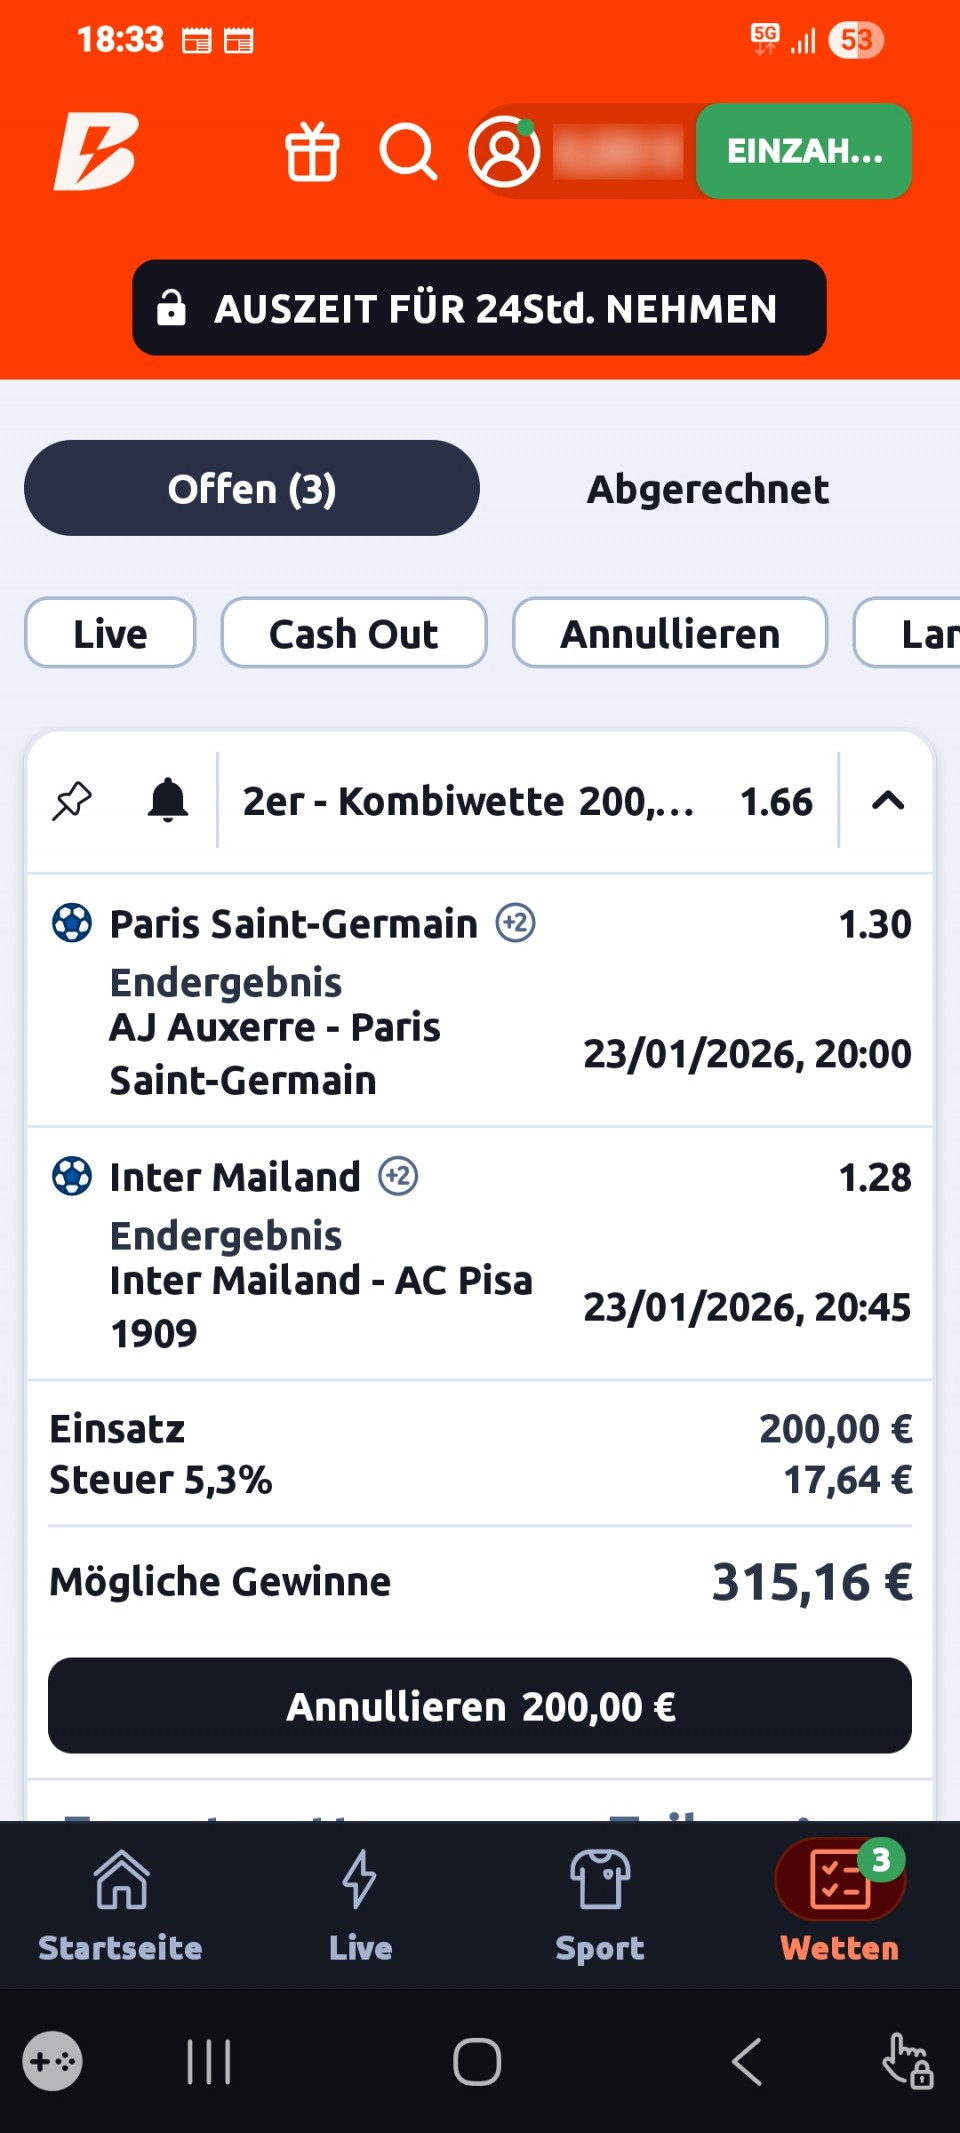This screenshot has height=2133, width=960.
Task: Tap the +2 badge beside Inter Mailand
Action: tap(398, 1176)
